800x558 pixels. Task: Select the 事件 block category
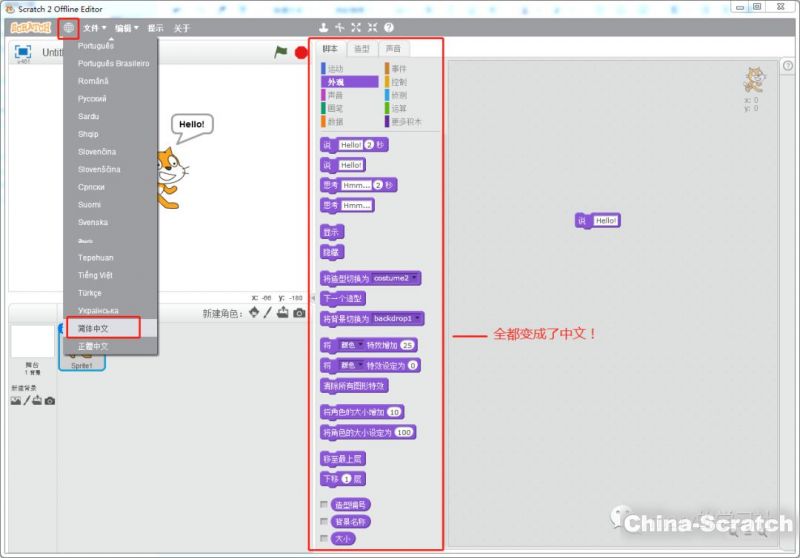click(411, 68)
